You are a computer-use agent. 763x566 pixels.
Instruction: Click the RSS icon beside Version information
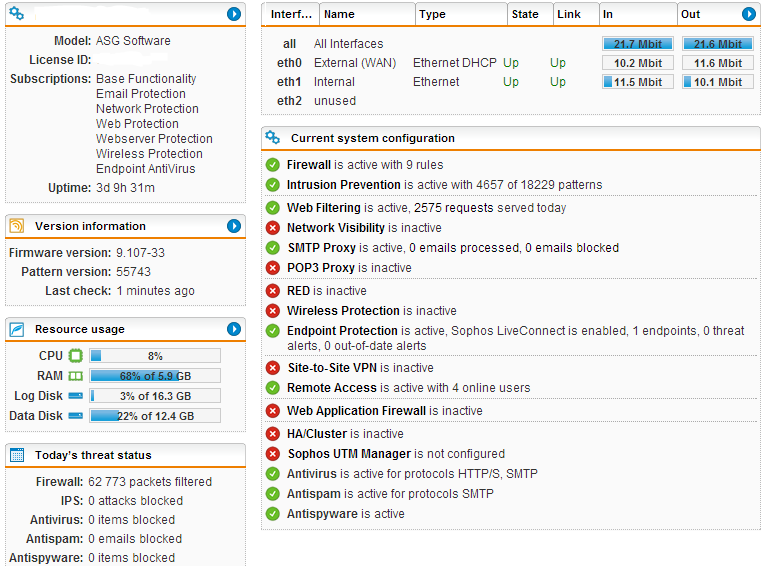click(x=17, y=226)
